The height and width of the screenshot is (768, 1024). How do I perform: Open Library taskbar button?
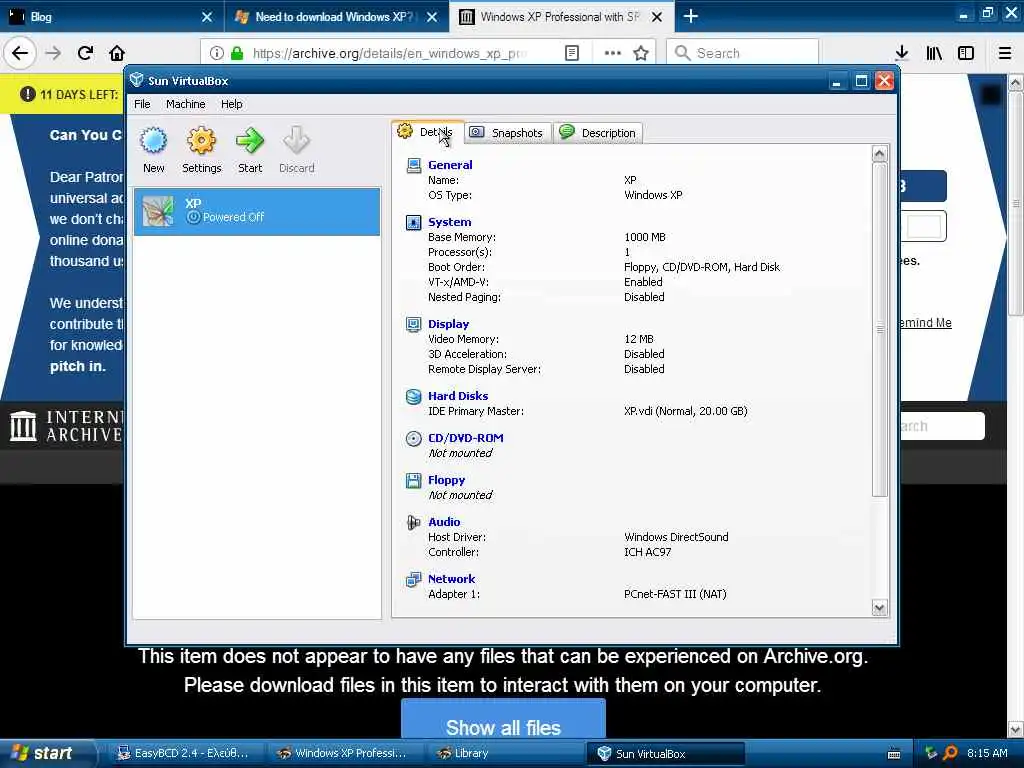[x=504, y=753]
